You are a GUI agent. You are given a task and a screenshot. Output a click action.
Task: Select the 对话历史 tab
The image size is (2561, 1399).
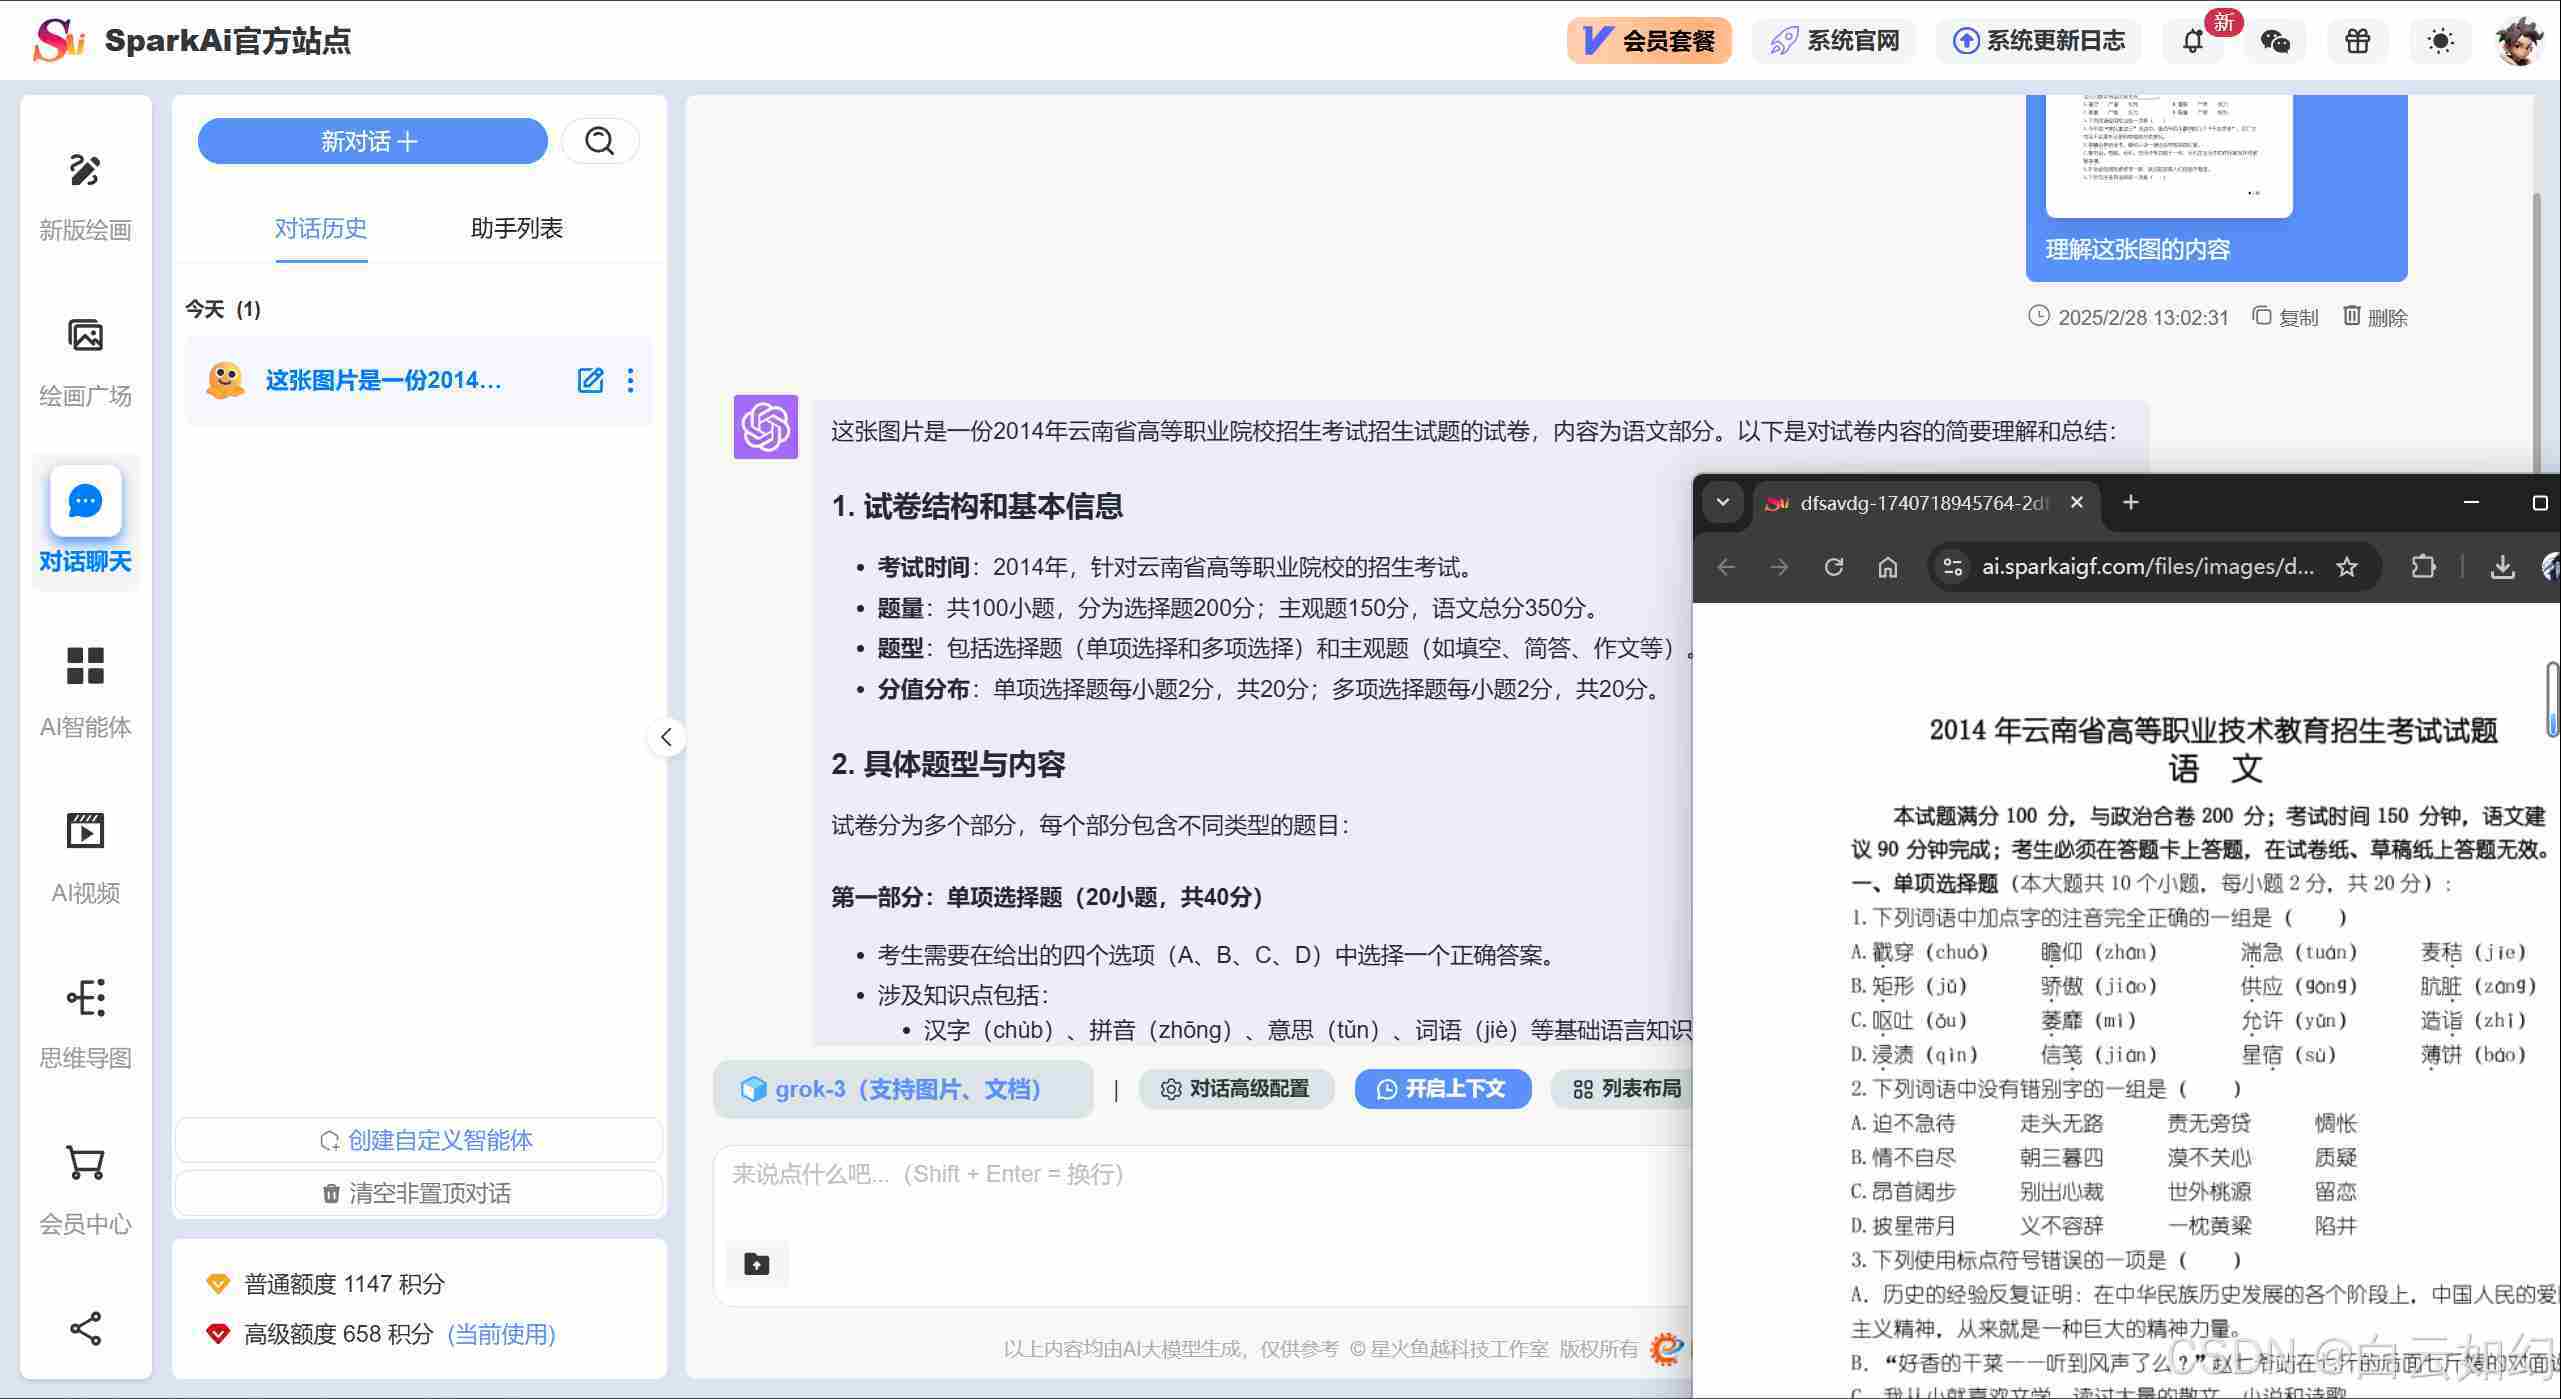pos(321,228)
